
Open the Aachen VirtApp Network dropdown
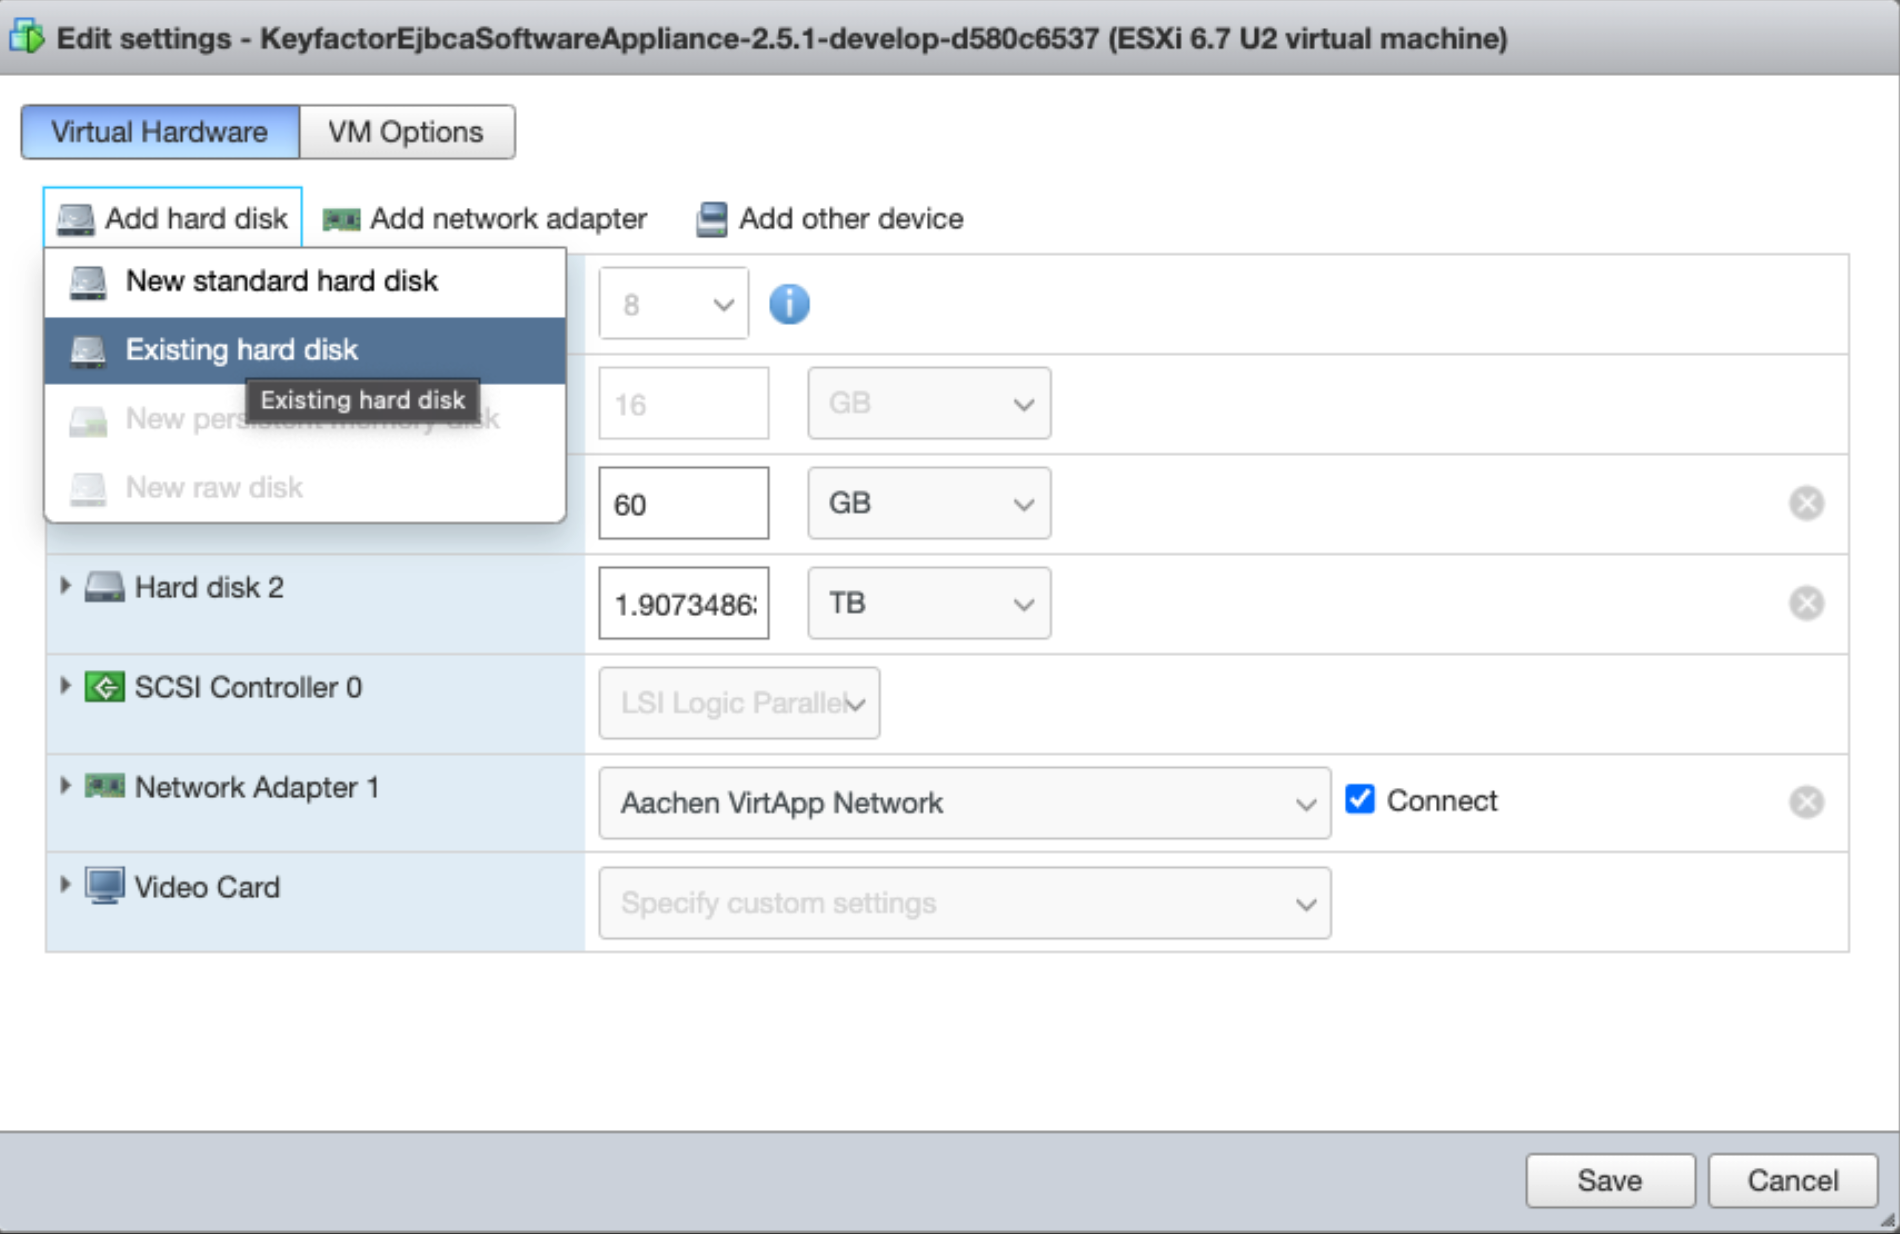pyautogui.click(x=964, y=803)
